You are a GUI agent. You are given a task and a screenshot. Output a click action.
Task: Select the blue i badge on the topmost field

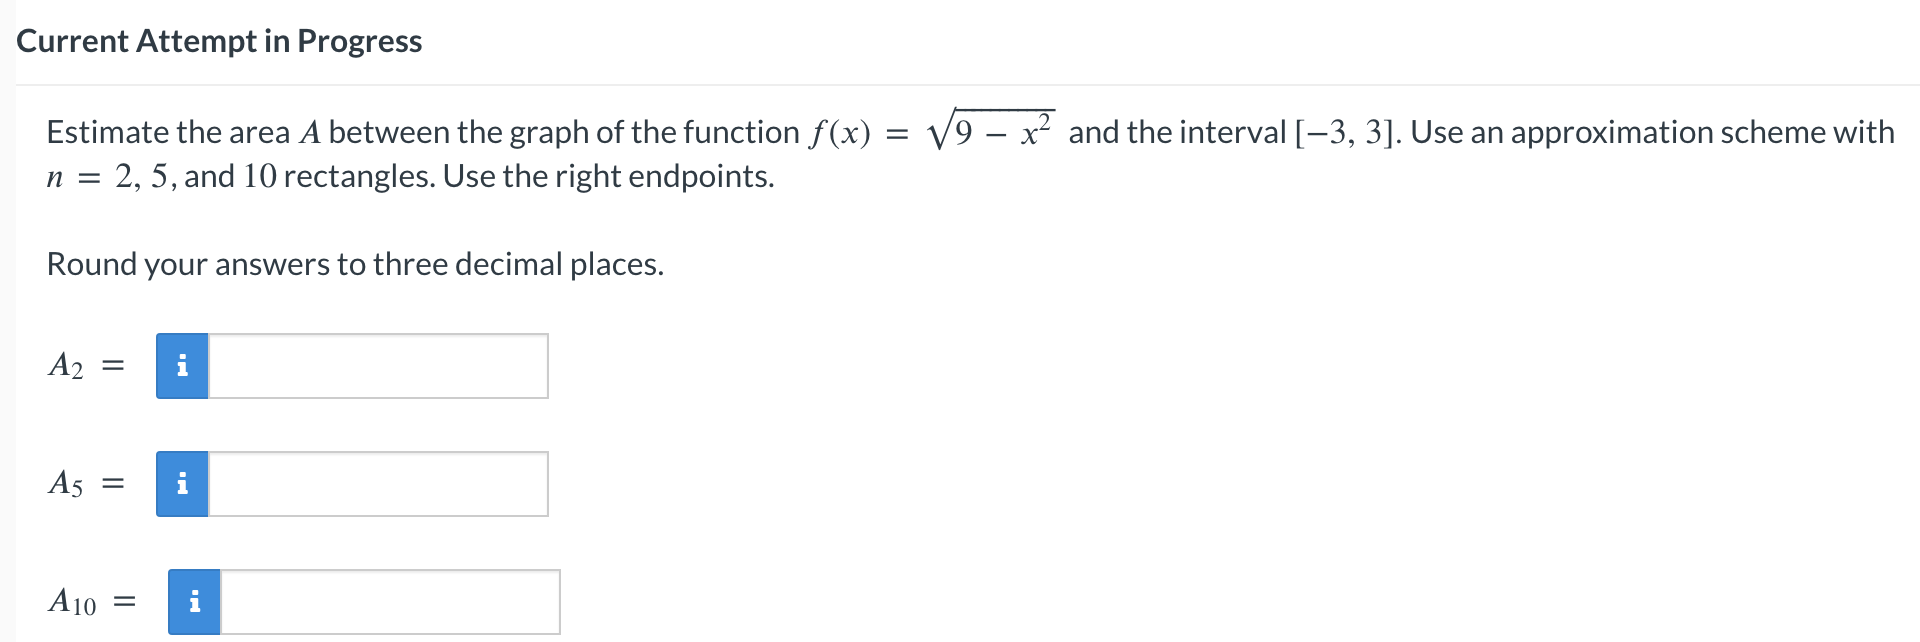pos(181,366)
